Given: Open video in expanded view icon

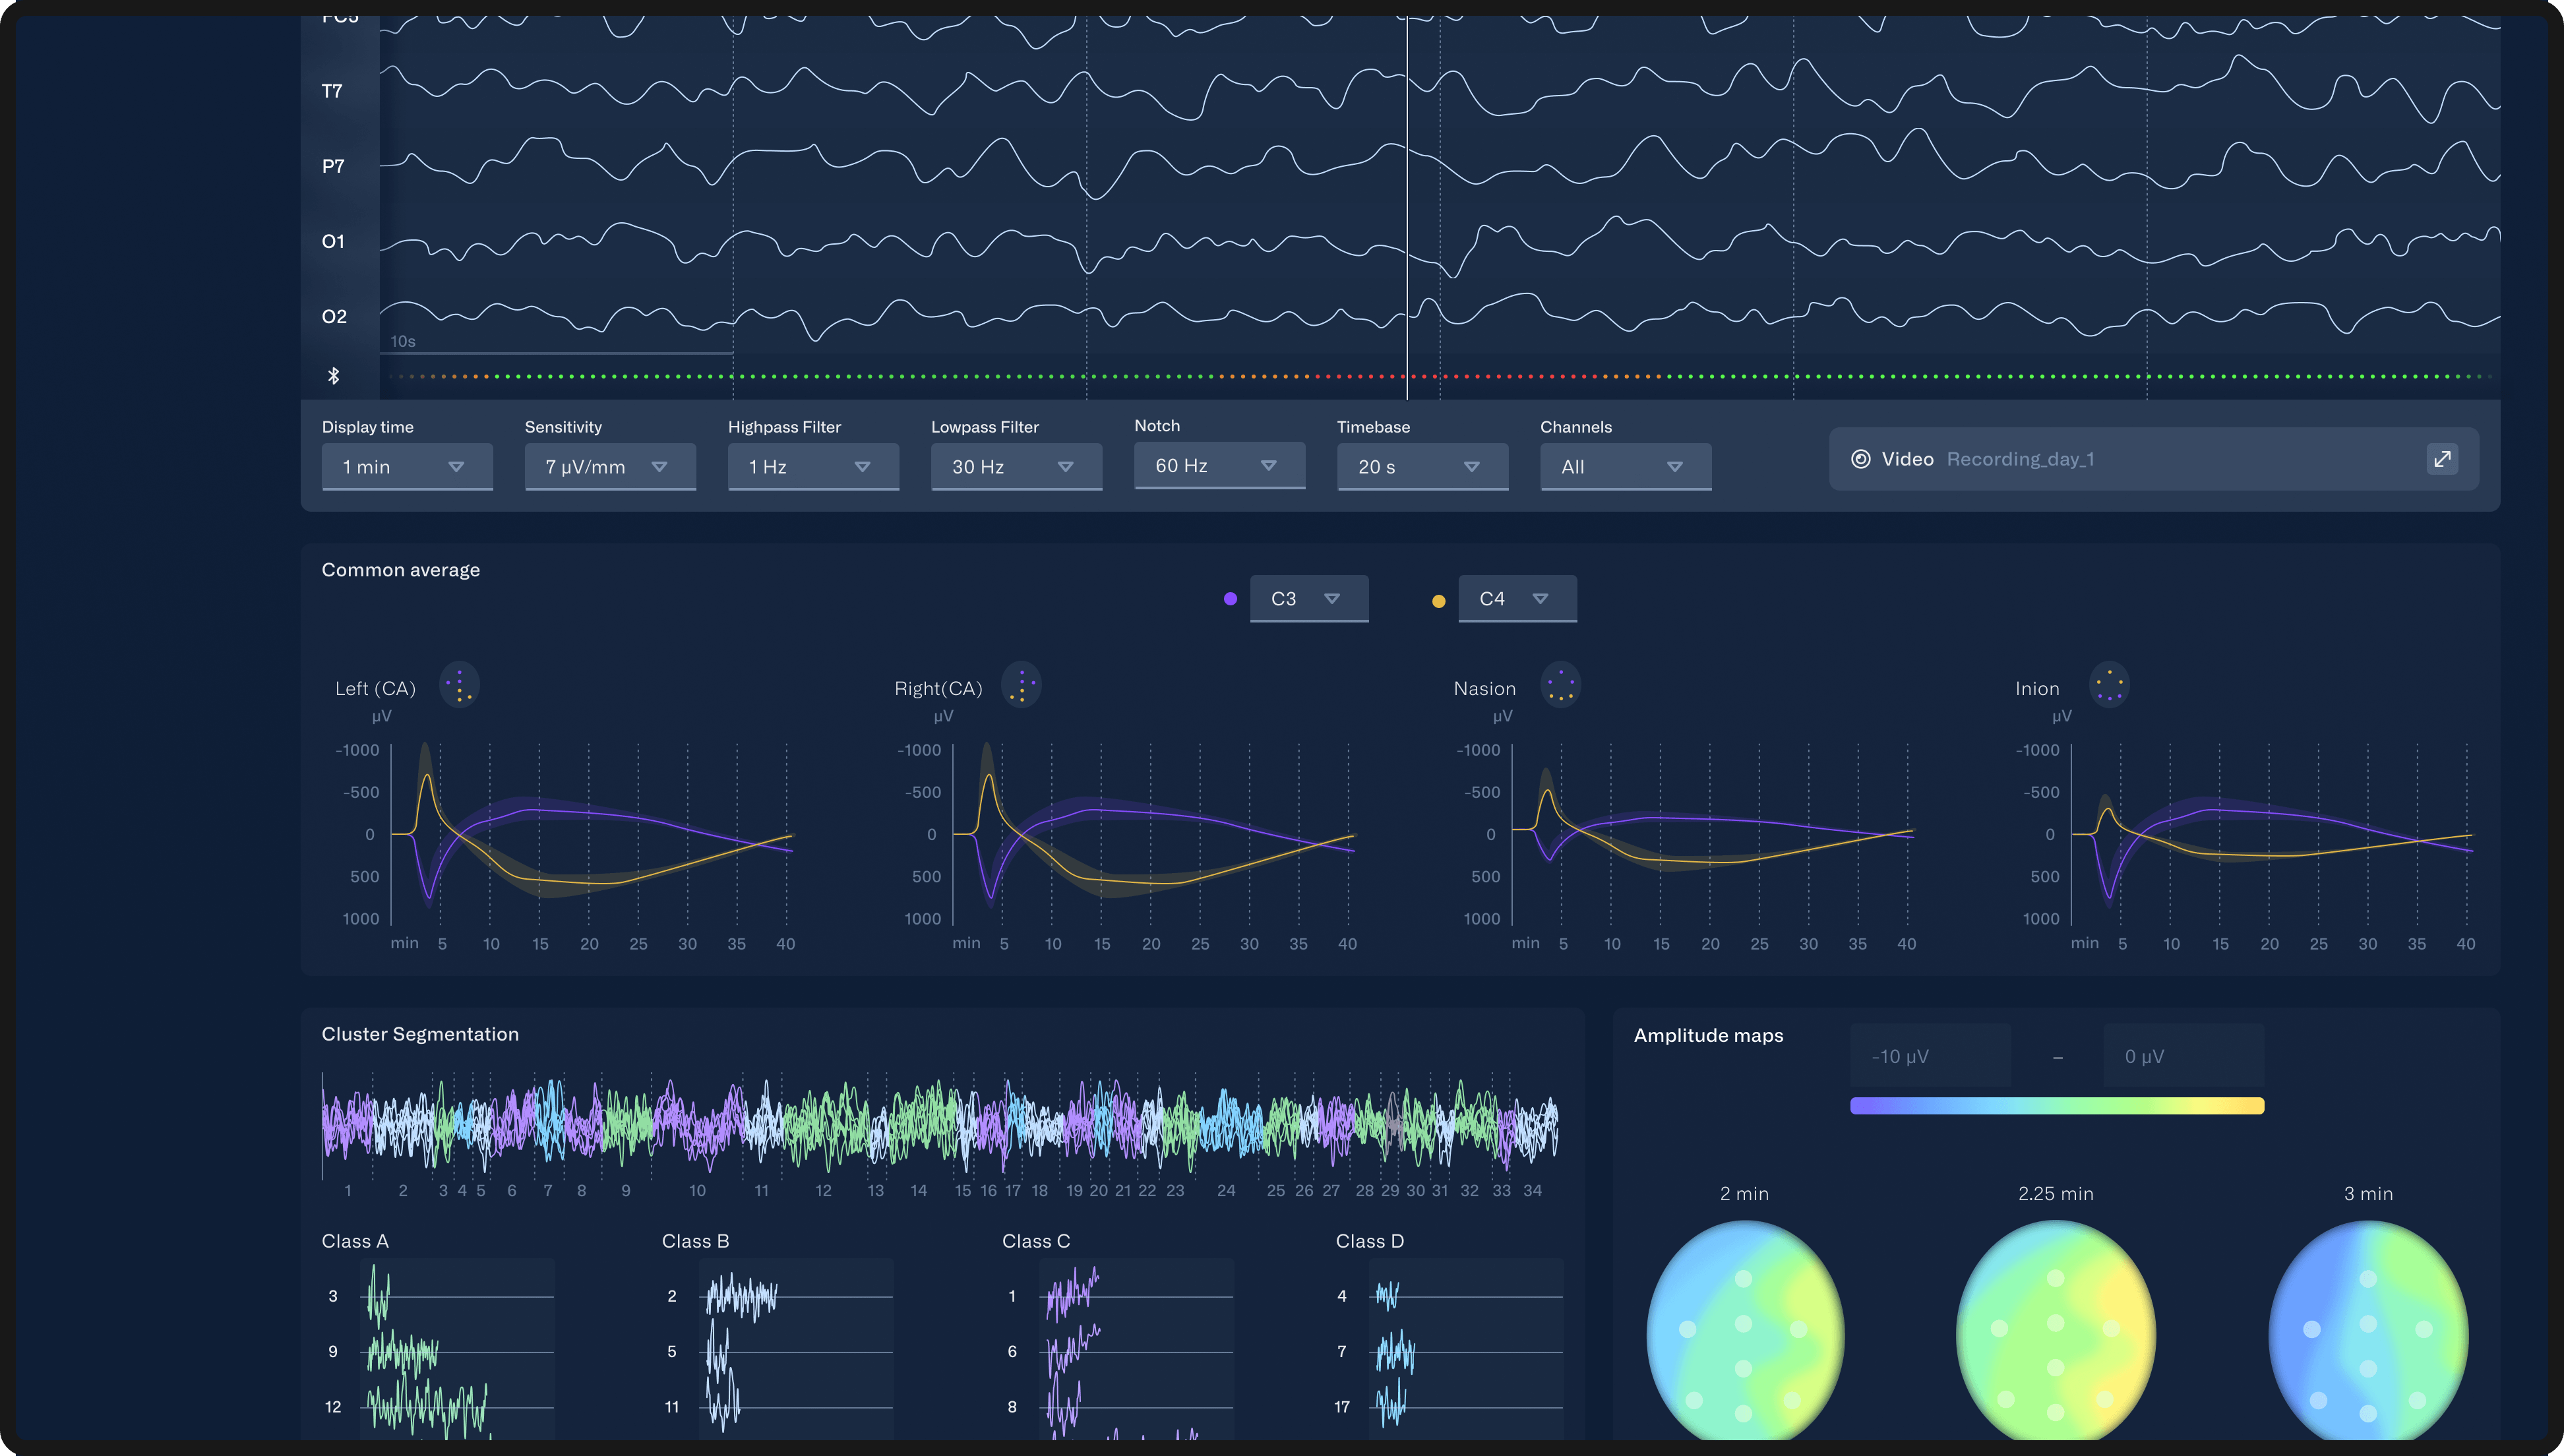Looking at the screenshot, I should 2442,459.
